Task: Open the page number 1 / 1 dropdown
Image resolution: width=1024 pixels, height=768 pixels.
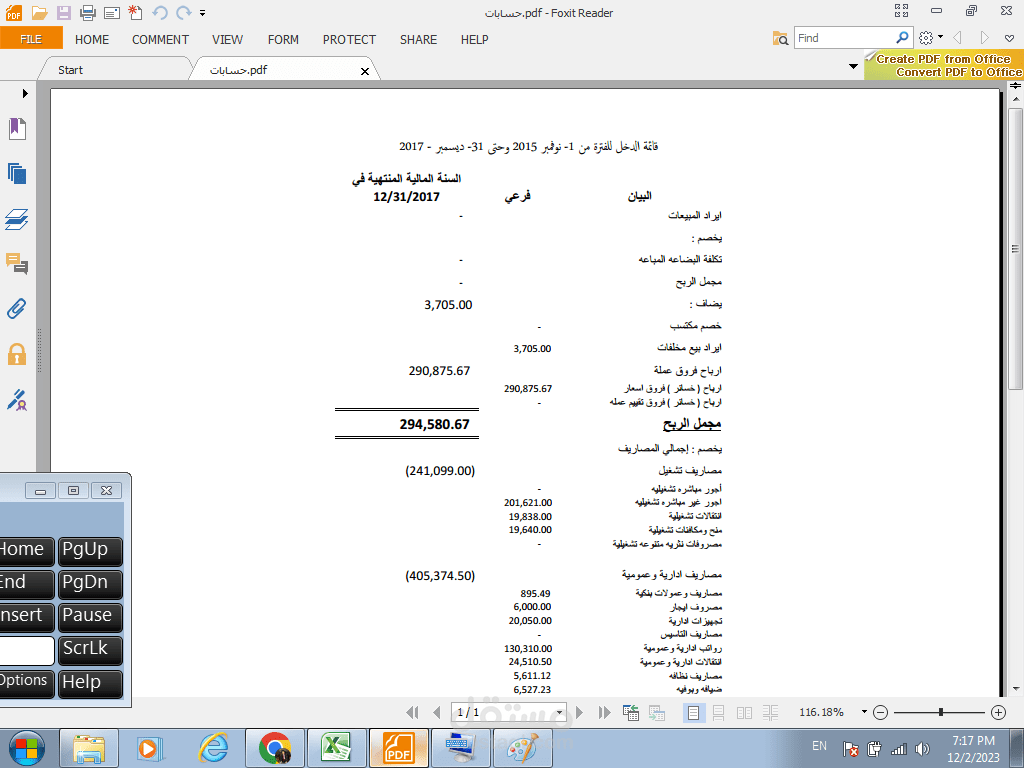Action: pyautogui.click(x=559, y=712)
